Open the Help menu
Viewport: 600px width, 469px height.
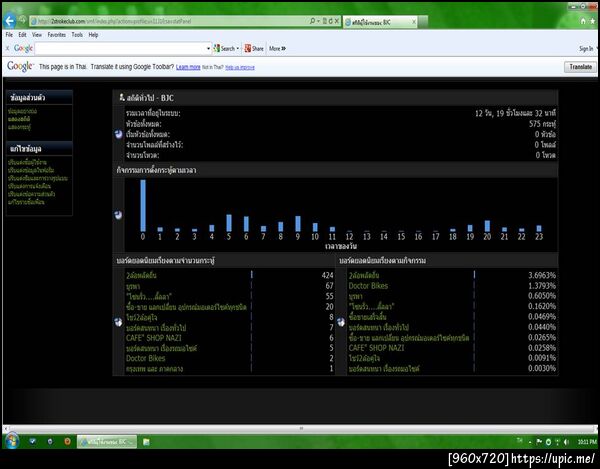tap(93, 35)
